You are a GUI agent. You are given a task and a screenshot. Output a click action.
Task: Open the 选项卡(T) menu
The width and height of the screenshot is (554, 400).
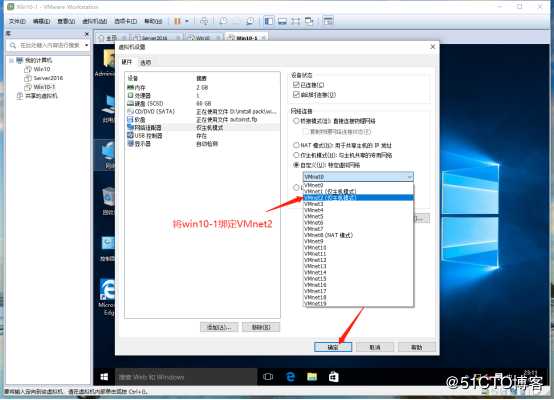(x=125, y=21)
